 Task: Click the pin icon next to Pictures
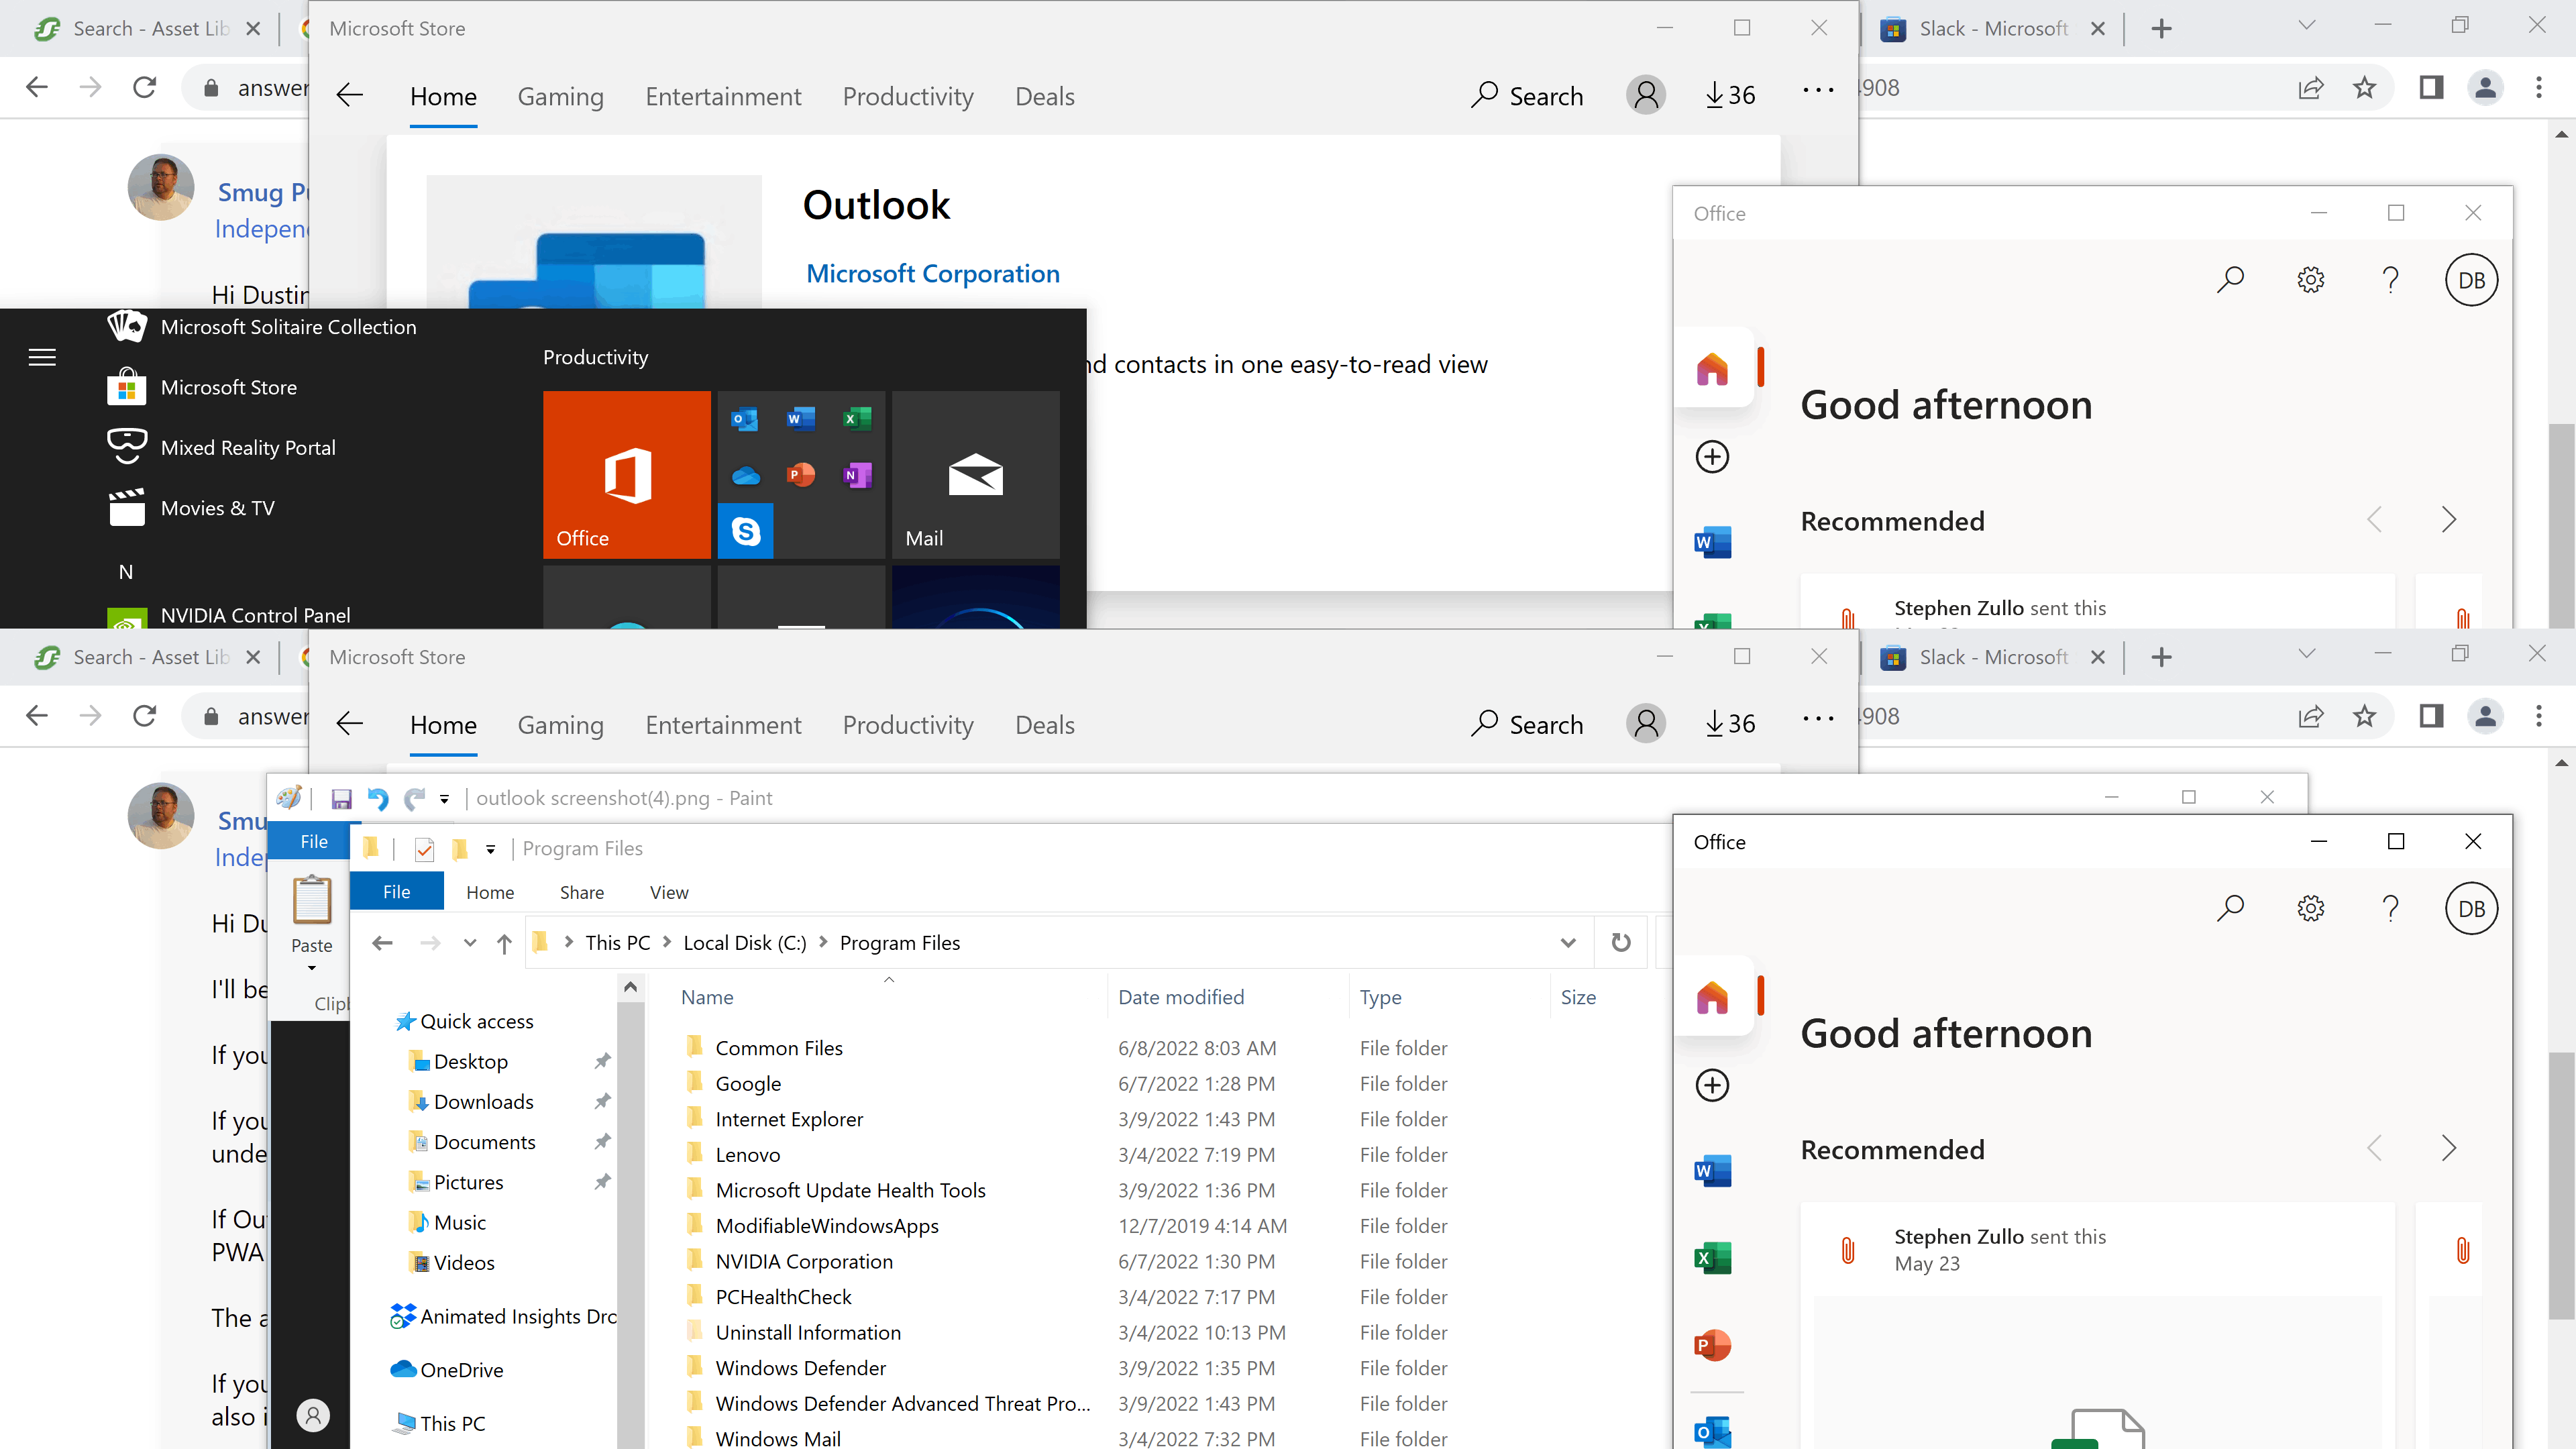(x=602, y=1182)
